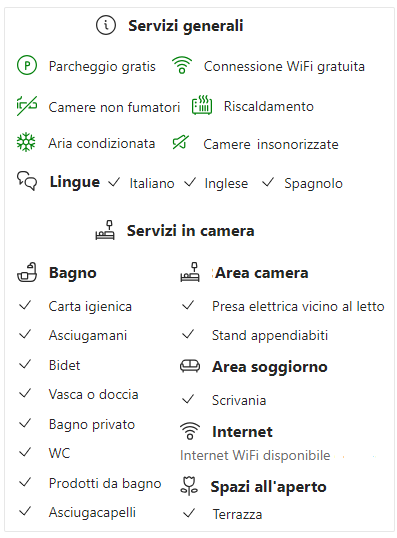Click the Presa elettrica vicino al letto item
Screen dimensions: 397x538
tap(298, 306)
